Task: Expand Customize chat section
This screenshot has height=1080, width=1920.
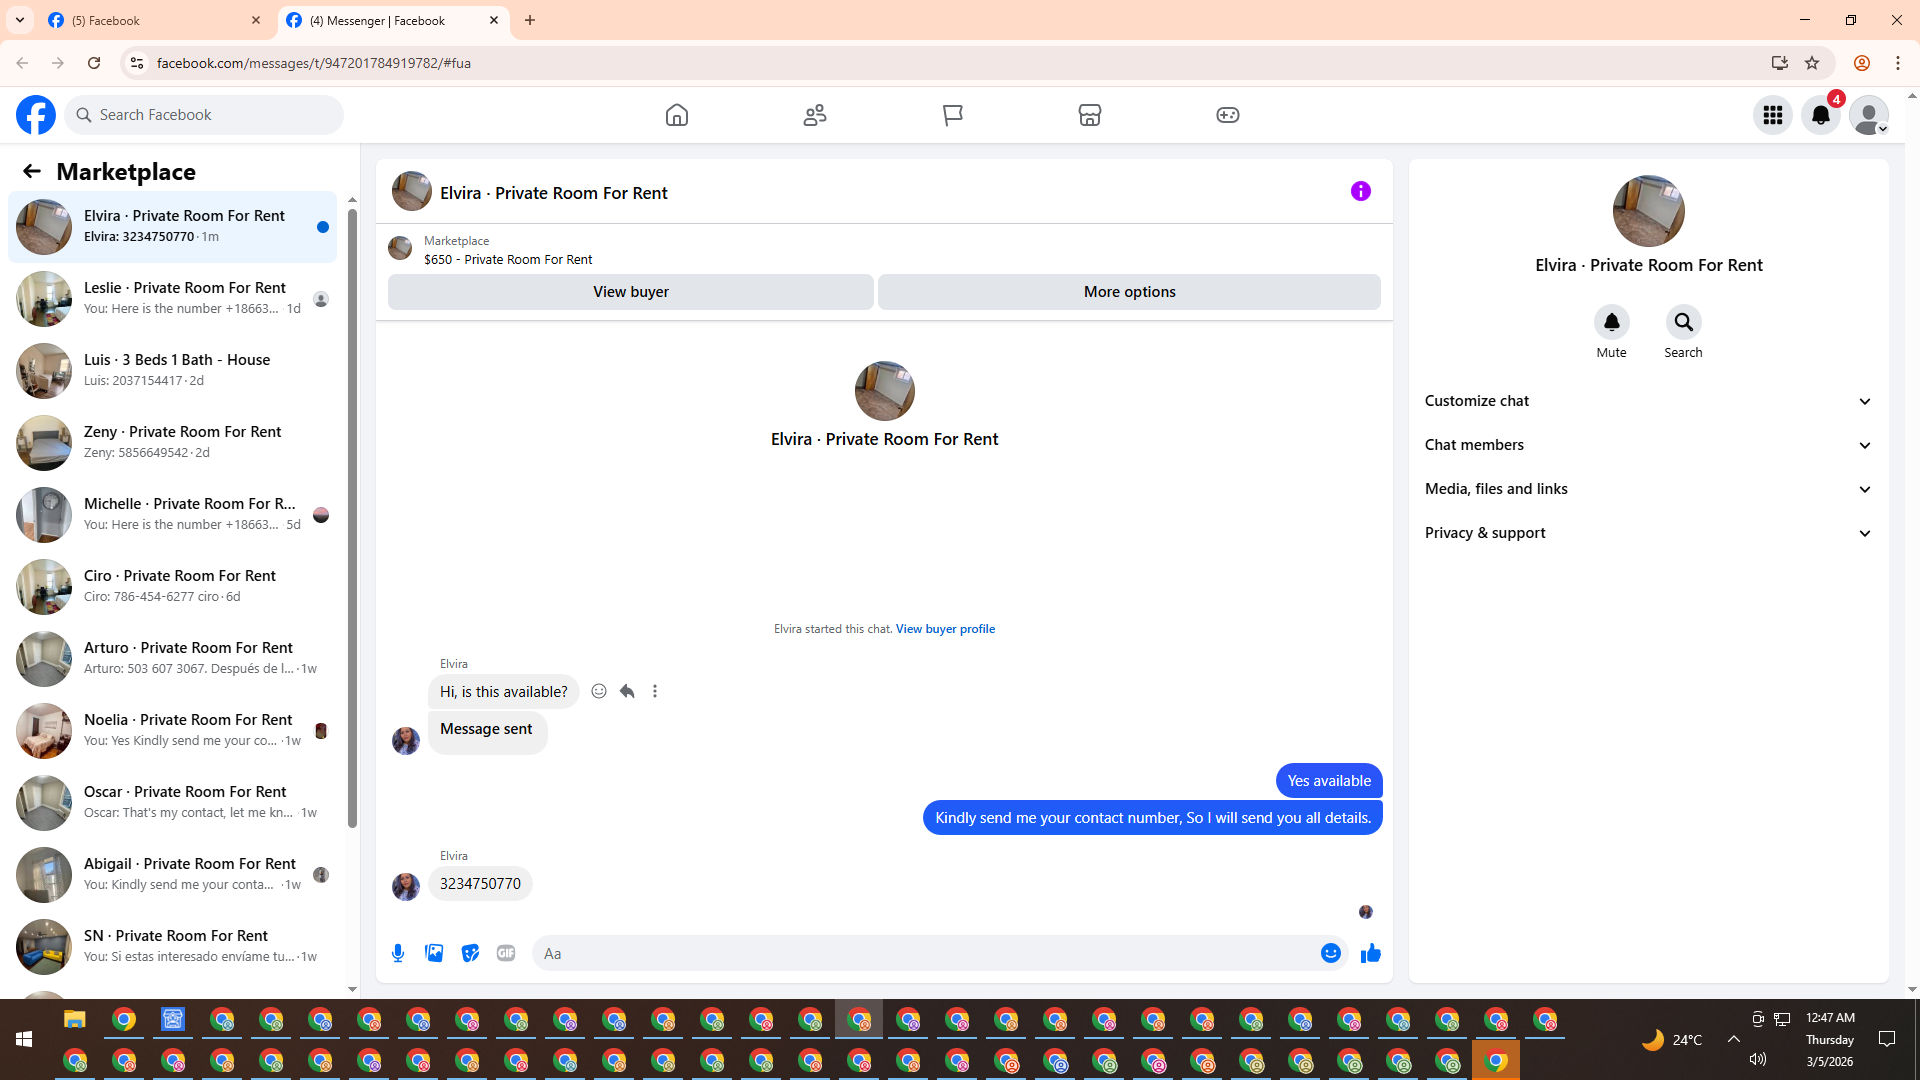Action: click(1649, 401)
